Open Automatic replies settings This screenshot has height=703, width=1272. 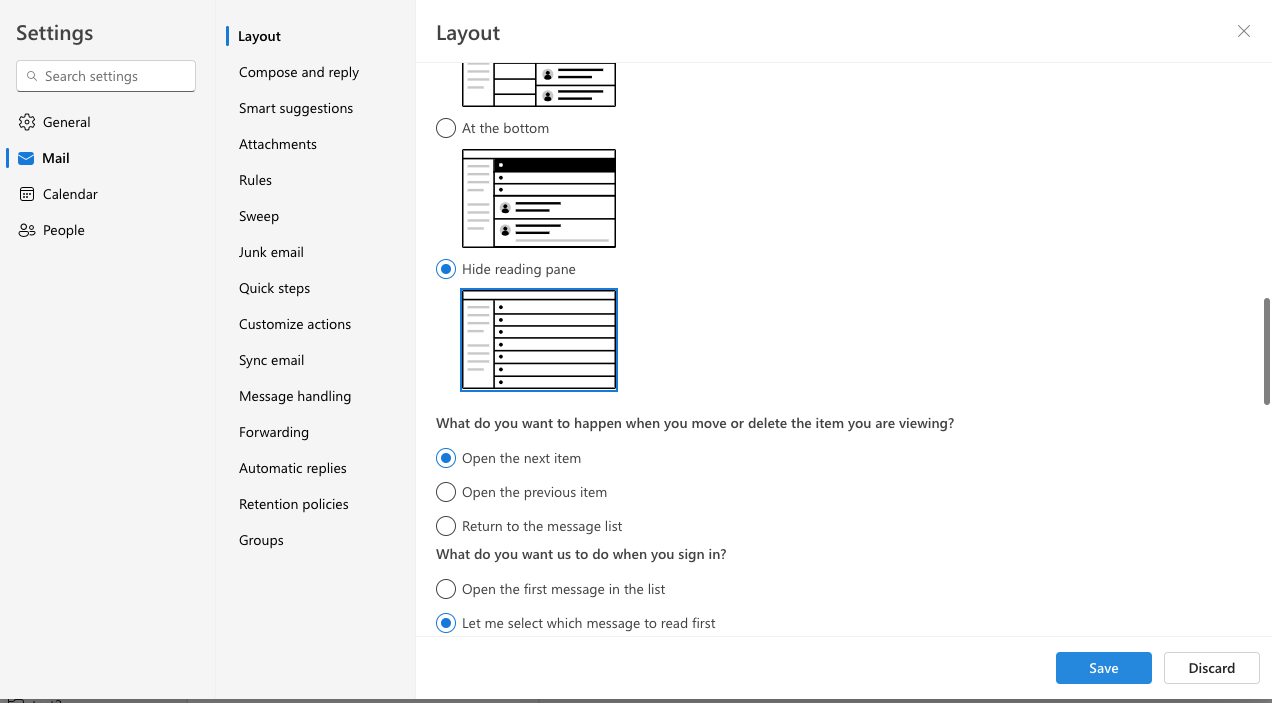coord(293,468)
